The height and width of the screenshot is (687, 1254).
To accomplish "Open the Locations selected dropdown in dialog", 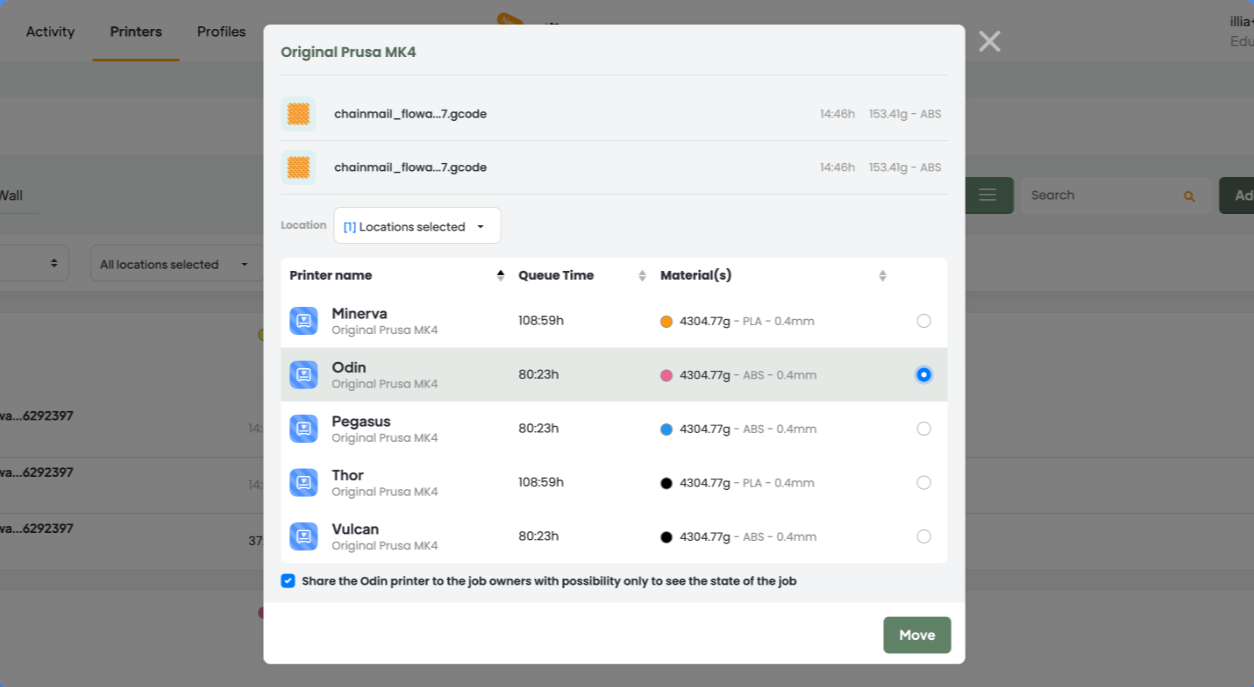I will pos(417,226).
